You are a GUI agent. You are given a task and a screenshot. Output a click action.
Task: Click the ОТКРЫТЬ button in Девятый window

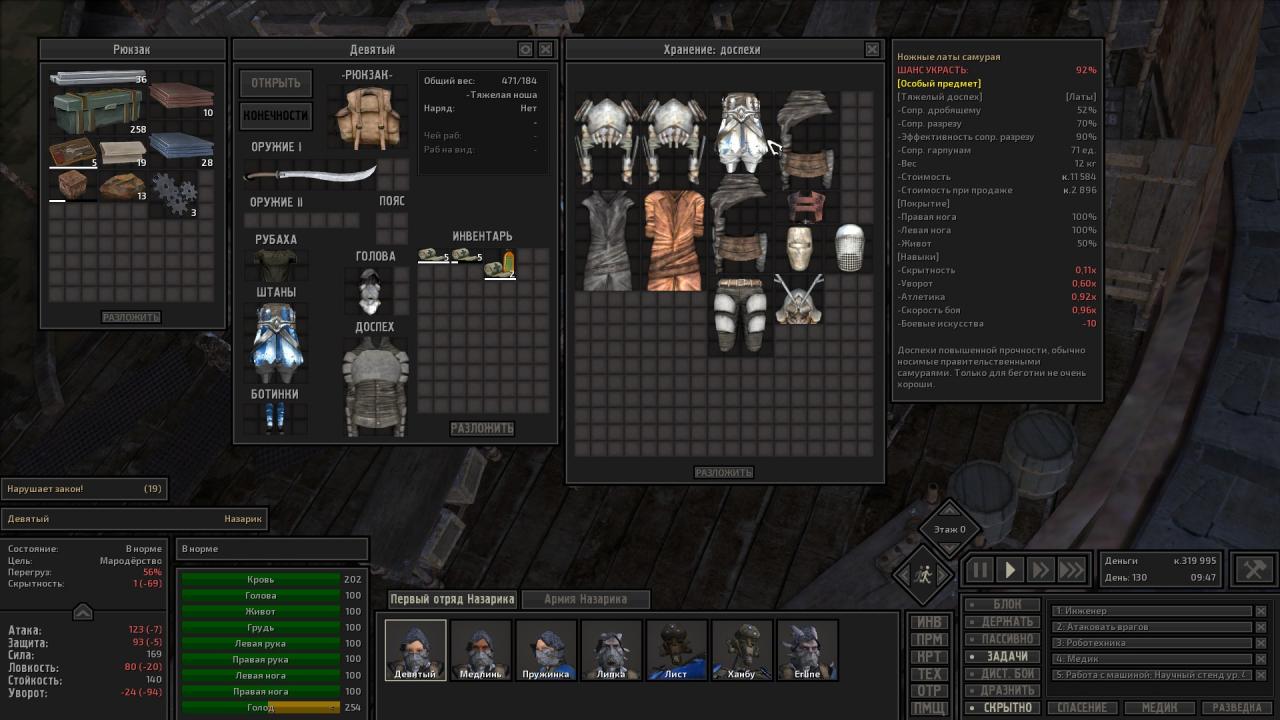276,83
